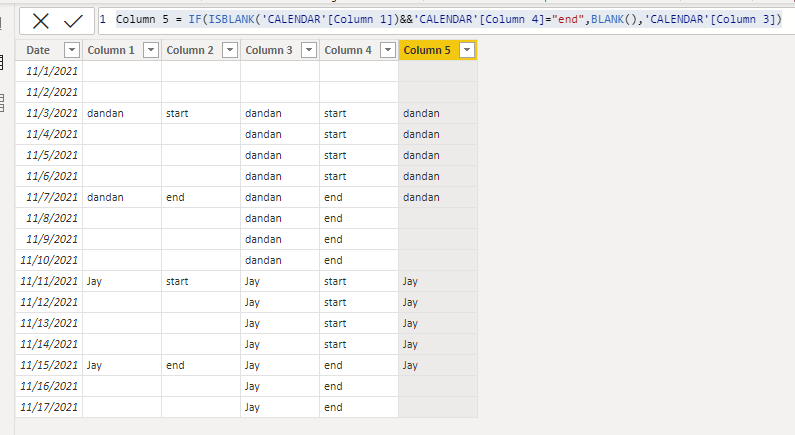Click the date cell 11/10/2021
This screenshot has width=795, height=435.
coord(49,260)
